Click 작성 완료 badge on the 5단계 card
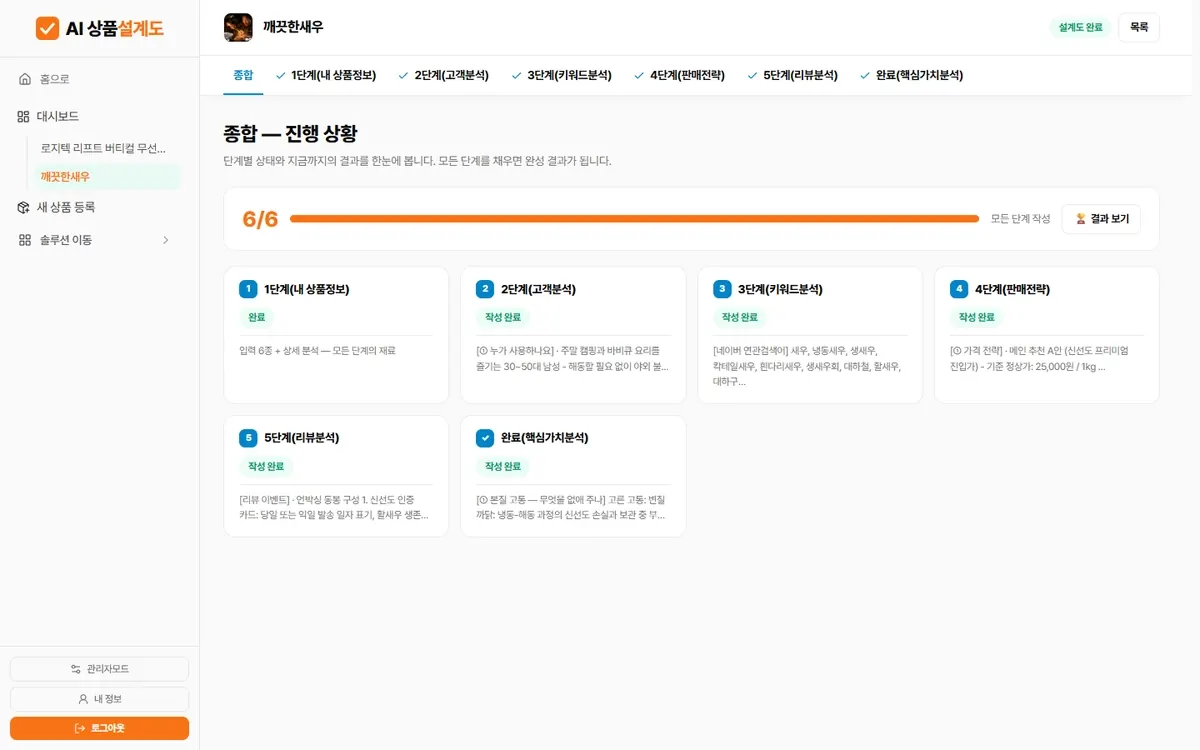The height and width of the screenshot is (750, 1200). (266, 466)
